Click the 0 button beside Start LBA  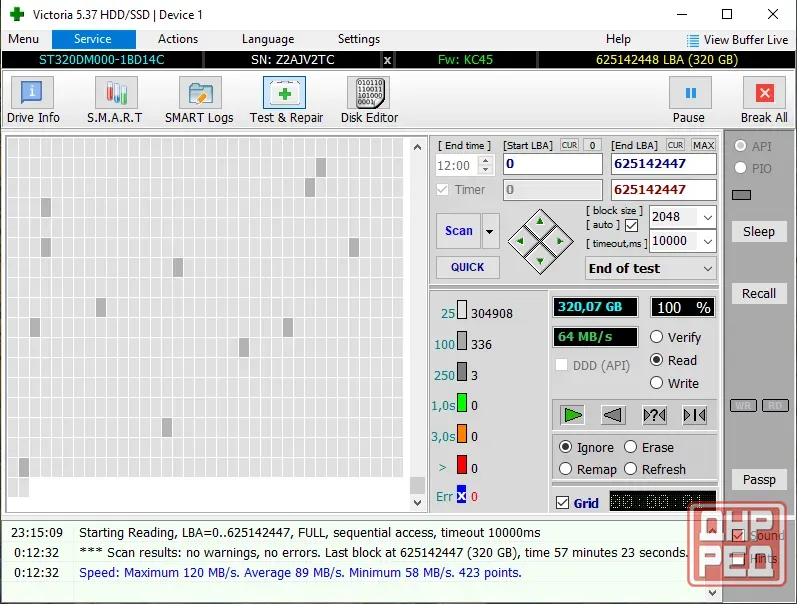pos(592,145)
